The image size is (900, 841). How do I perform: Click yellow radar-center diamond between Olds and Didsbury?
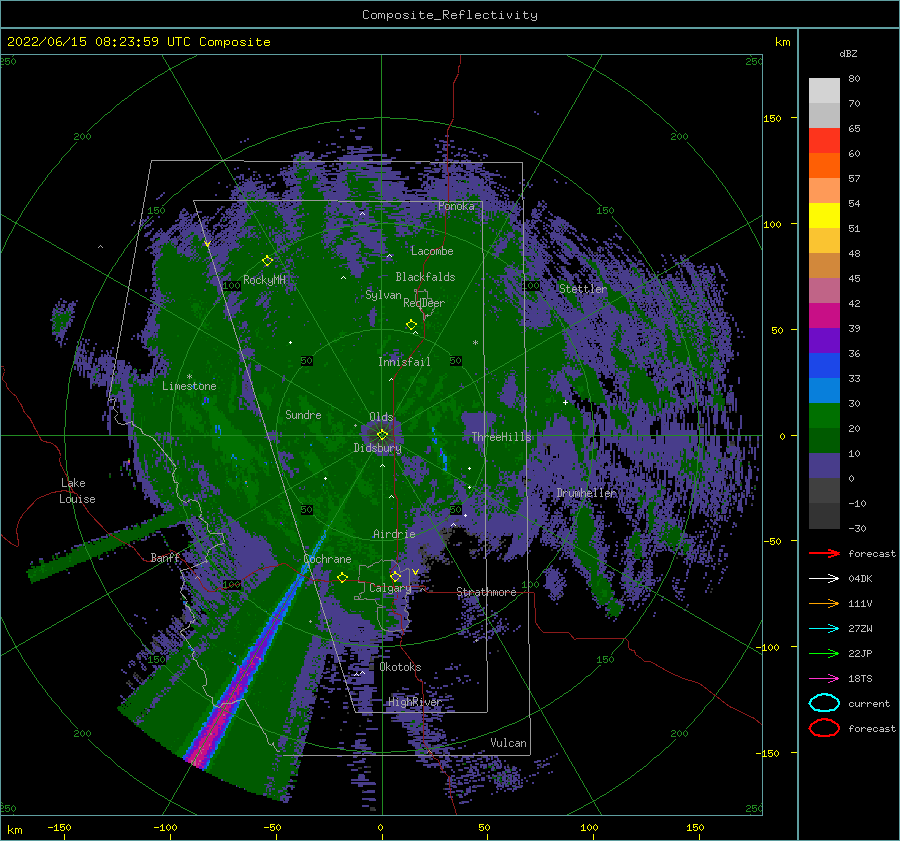(382, 435)
